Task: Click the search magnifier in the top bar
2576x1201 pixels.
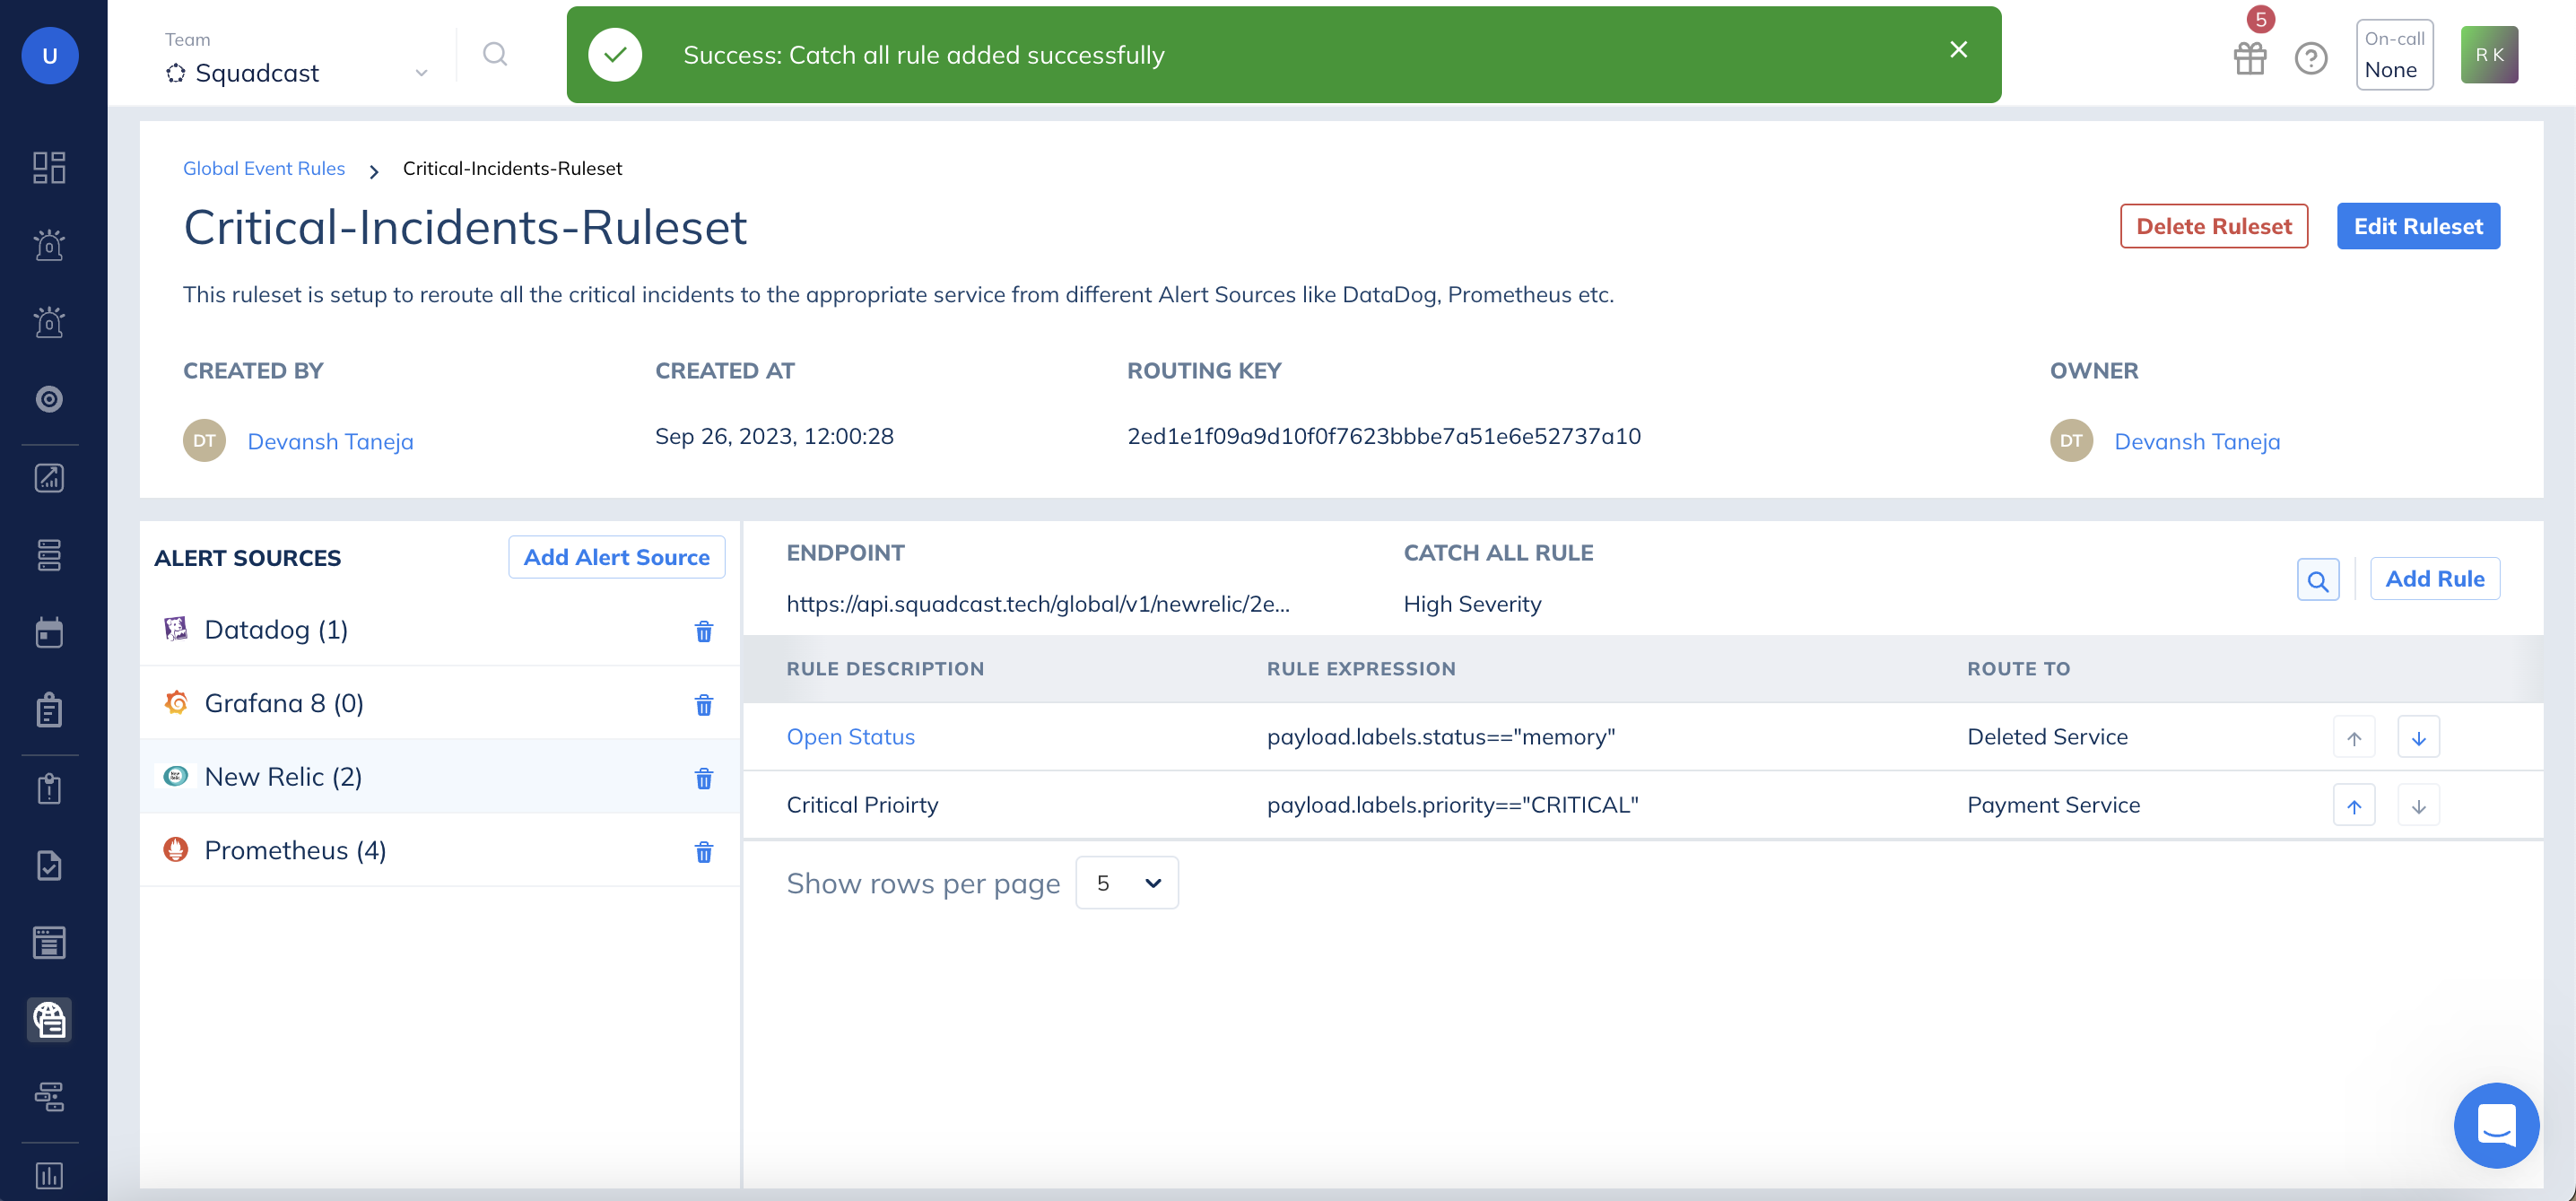Action: (495, 54)
